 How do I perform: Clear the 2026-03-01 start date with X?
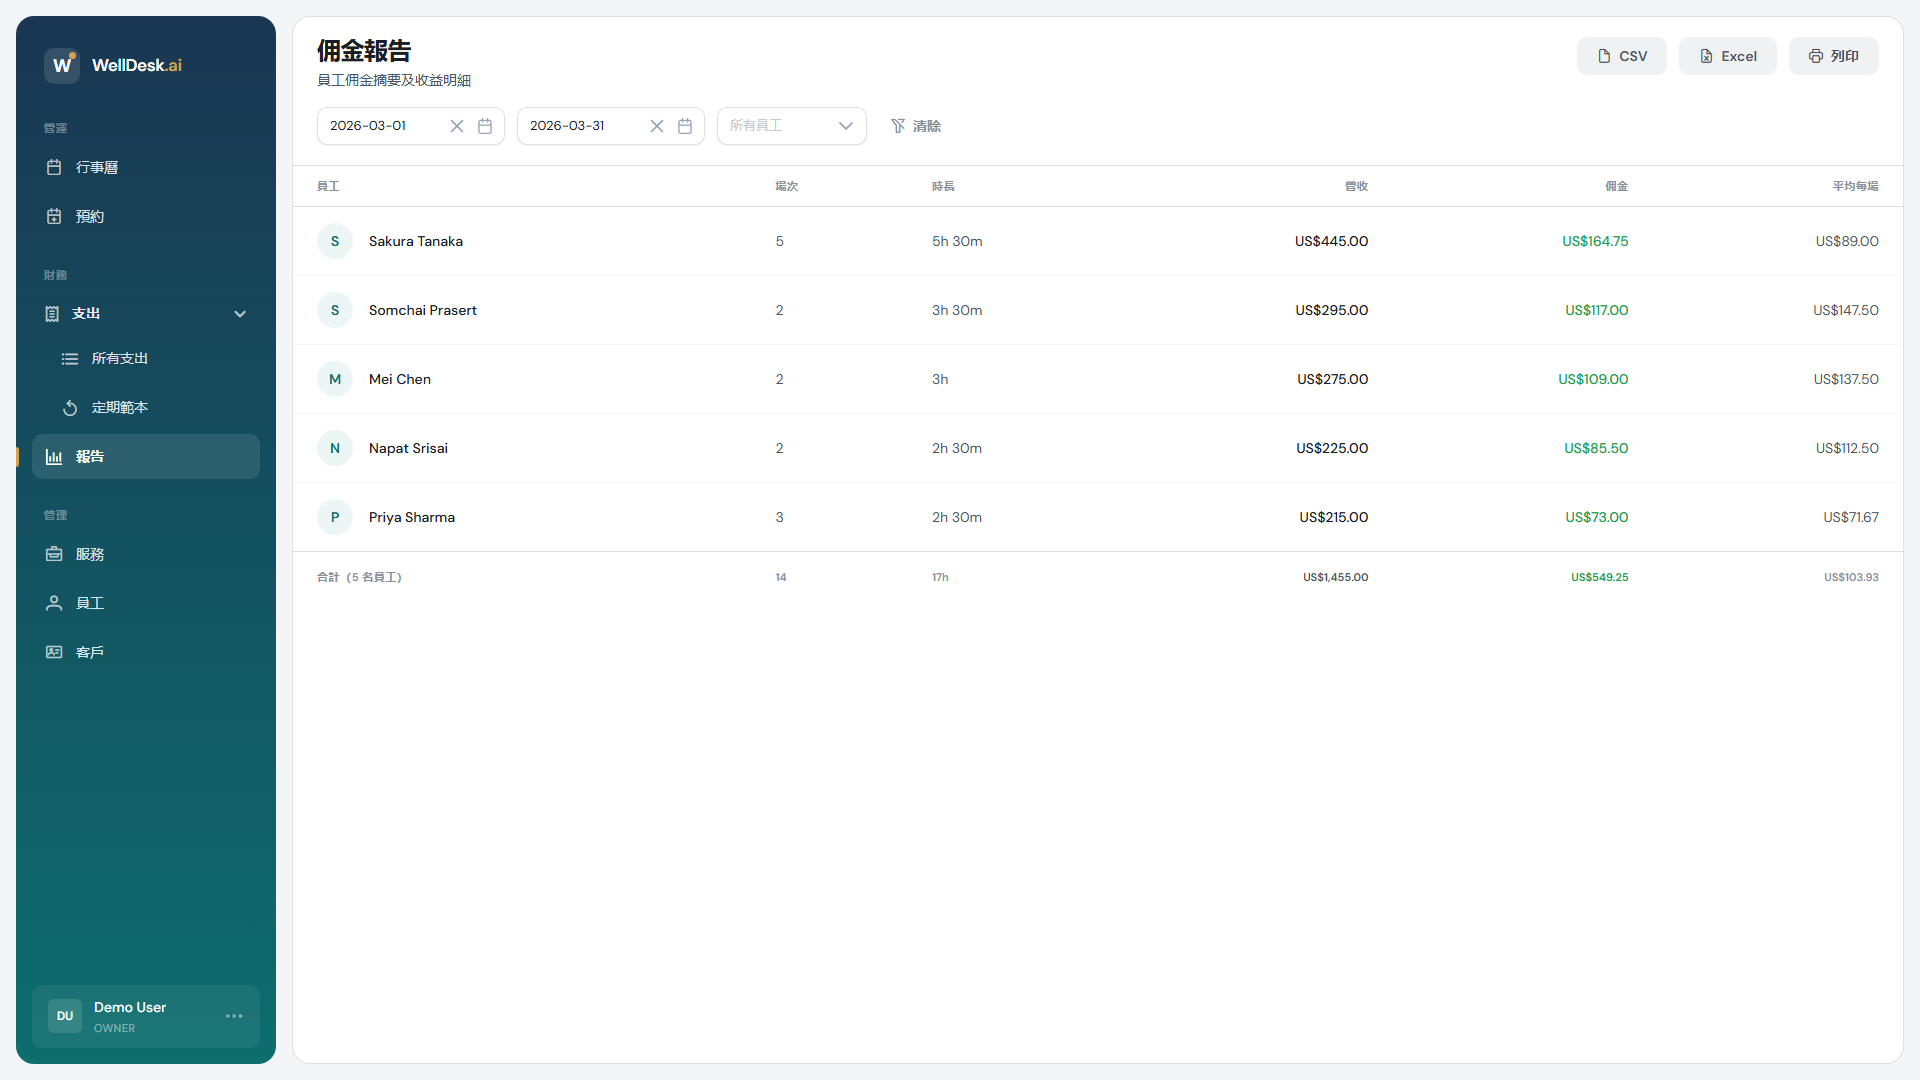457,126
